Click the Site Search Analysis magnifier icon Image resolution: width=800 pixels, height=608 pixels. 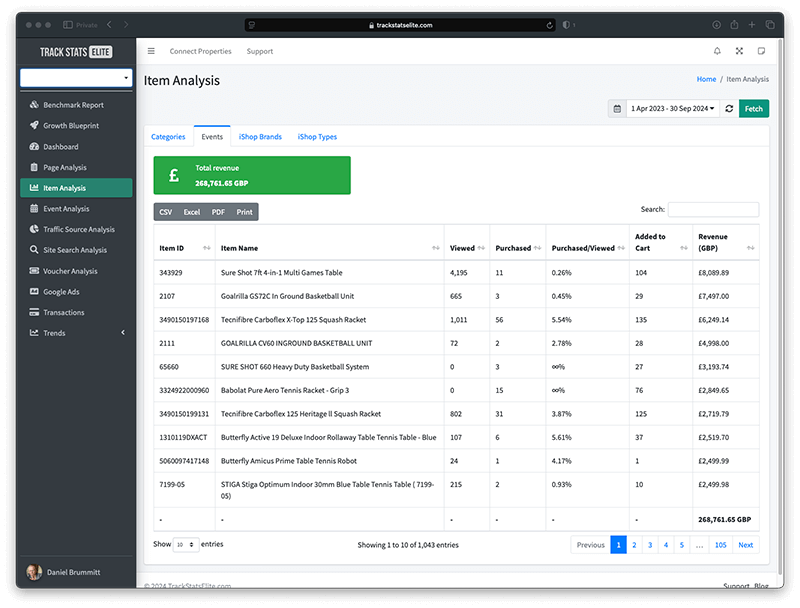34,250
